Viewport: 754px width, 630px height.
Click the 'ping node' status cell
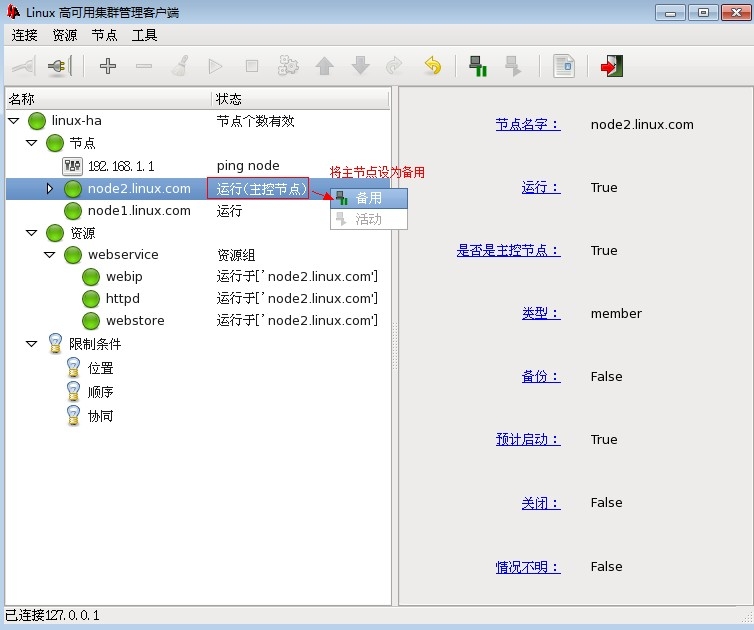point(248,166)
